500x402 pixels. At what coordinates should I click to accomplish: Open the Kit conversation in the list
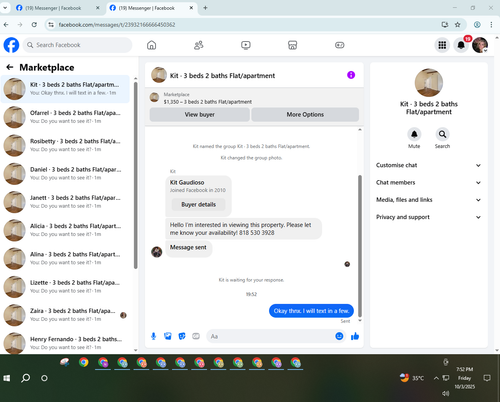(x=65, y=89)
